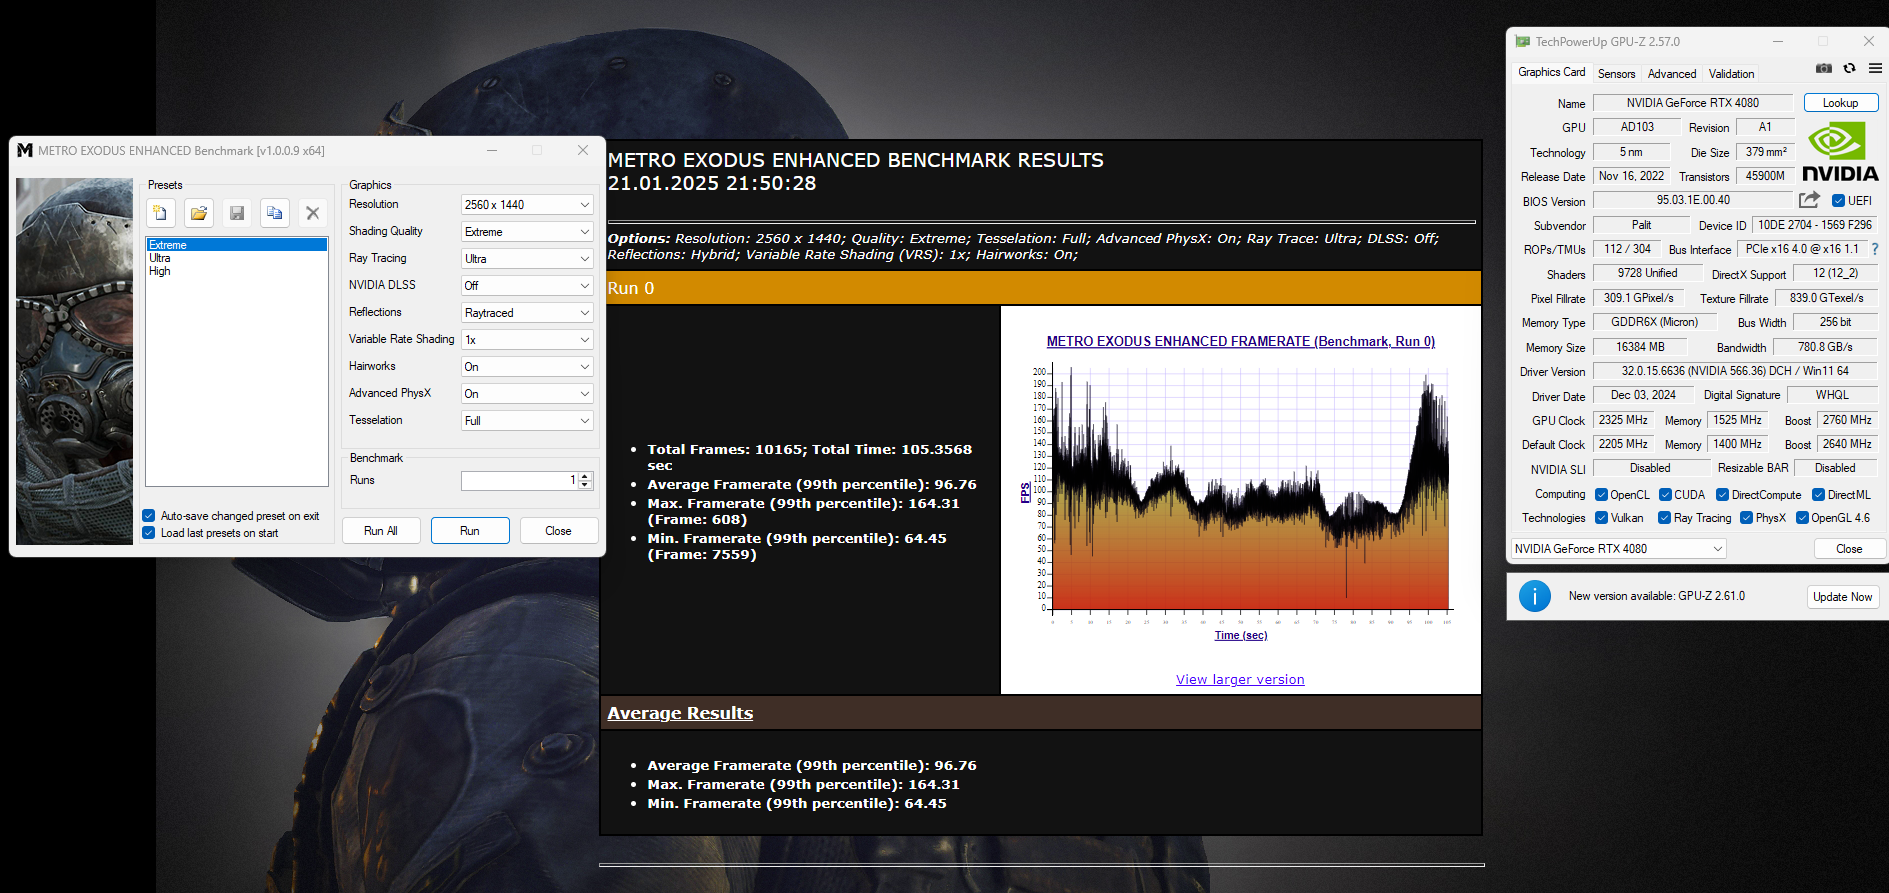The height and width of the screenshot is (893, 1889).
Task: Click the Run All button
Action: coord(381,531)
